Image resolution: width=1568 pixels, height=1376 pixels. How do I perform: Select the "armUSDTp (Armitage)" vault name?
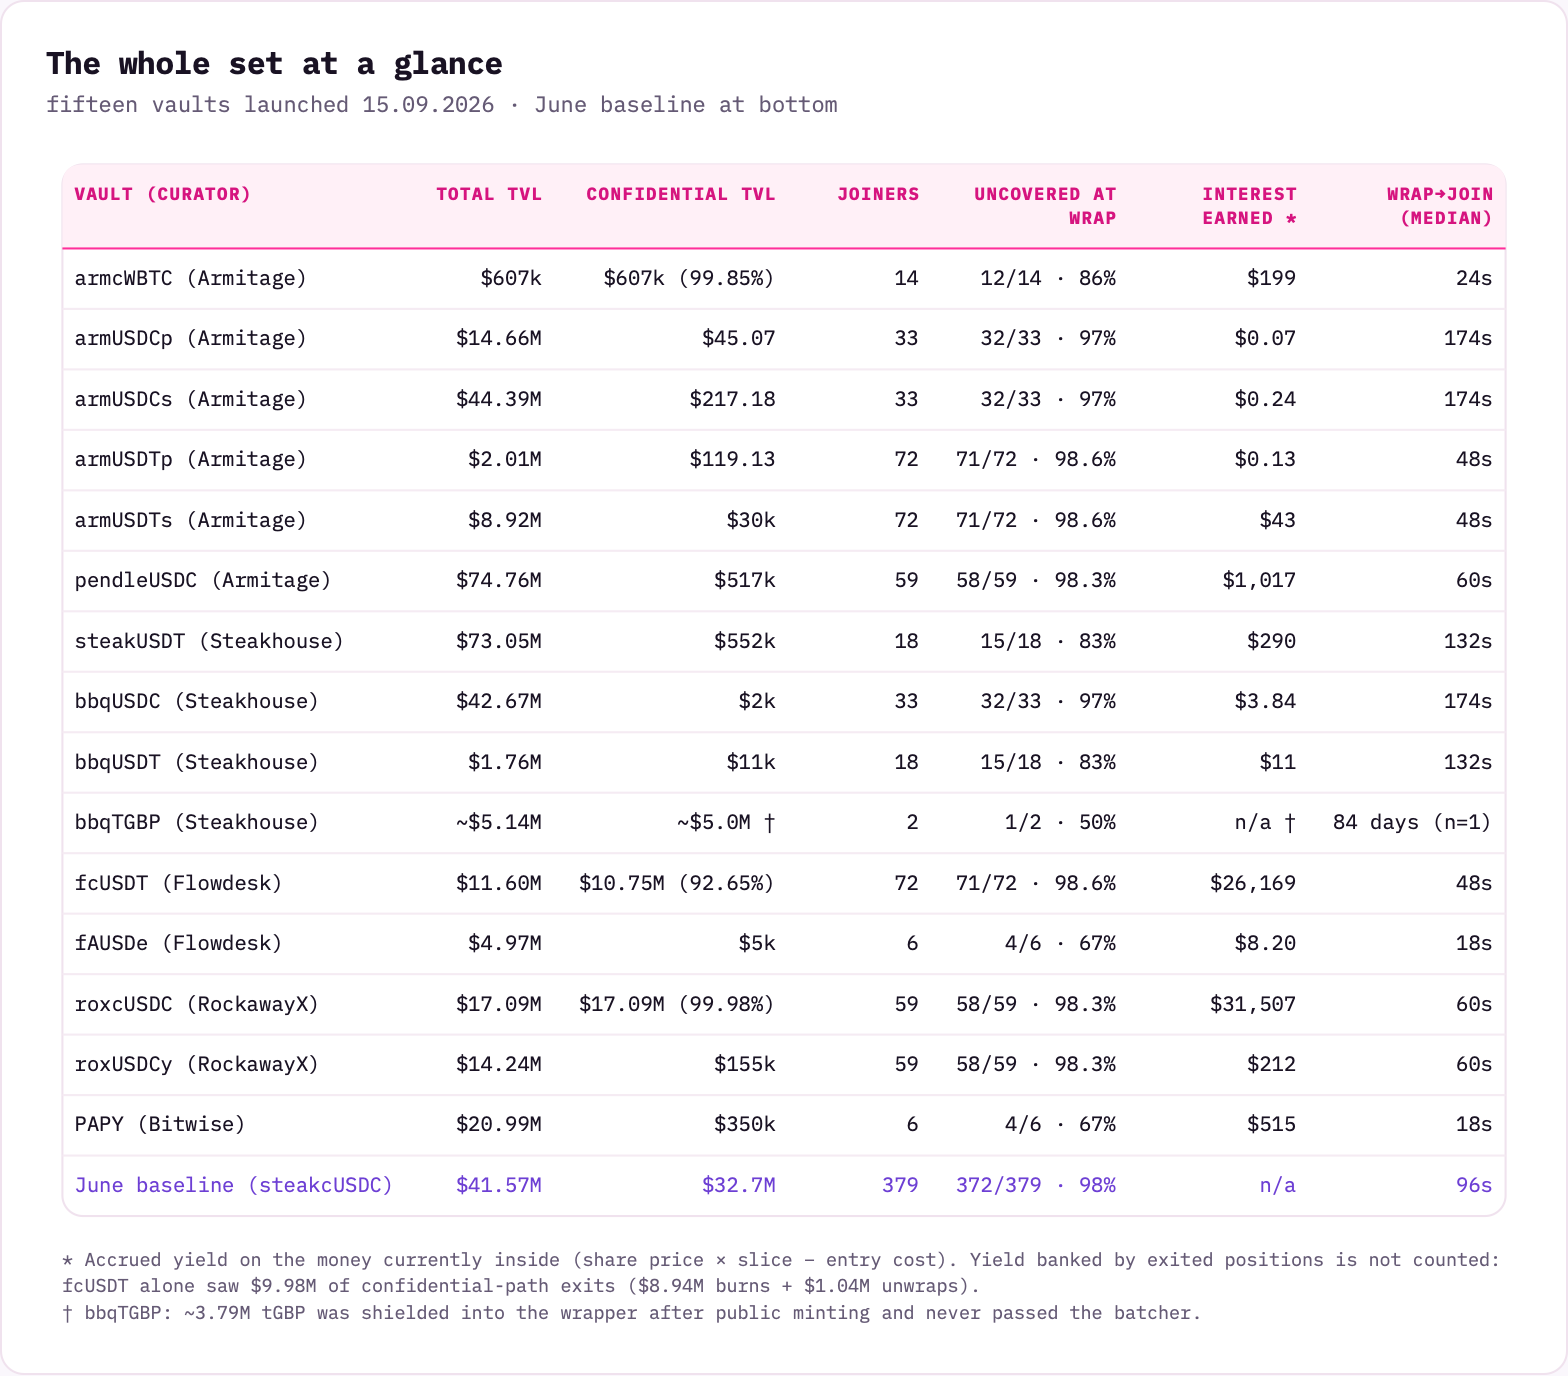pos(191,459)
